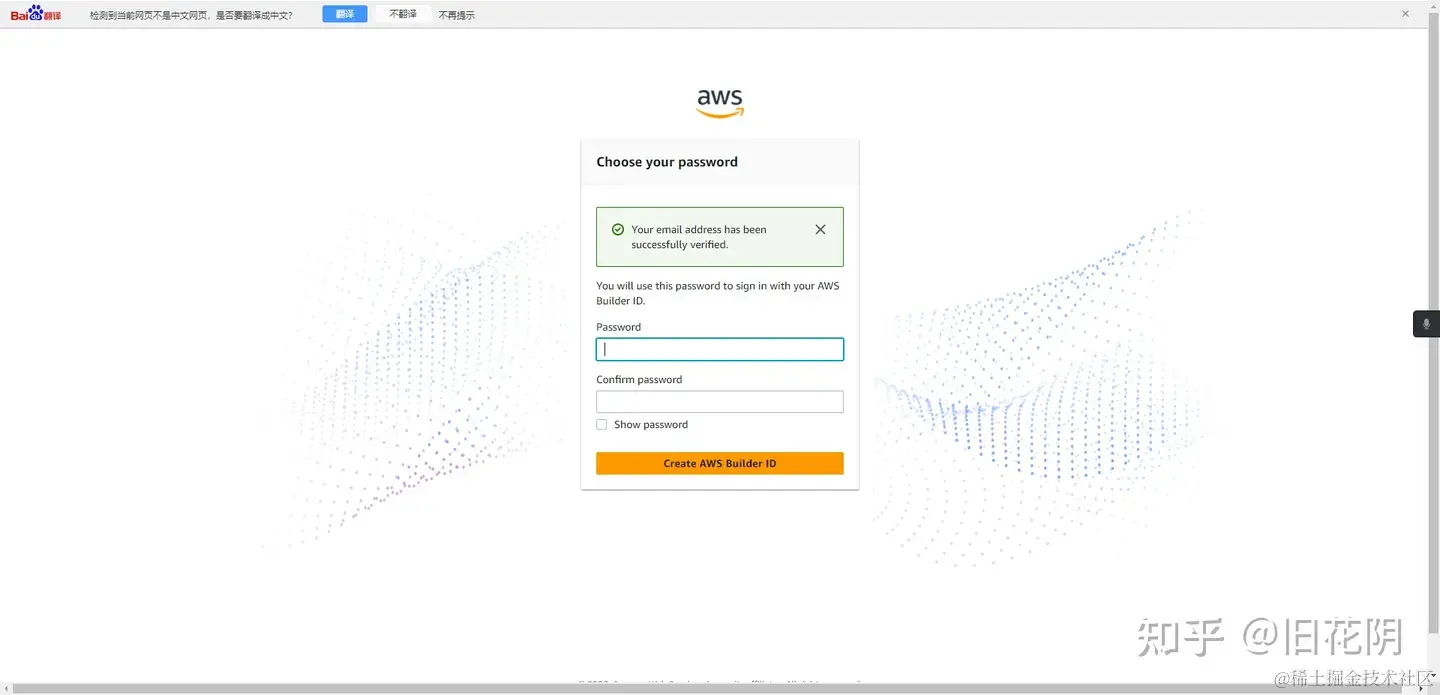Click Create AWS Builder ID button

tap(720, 463)
